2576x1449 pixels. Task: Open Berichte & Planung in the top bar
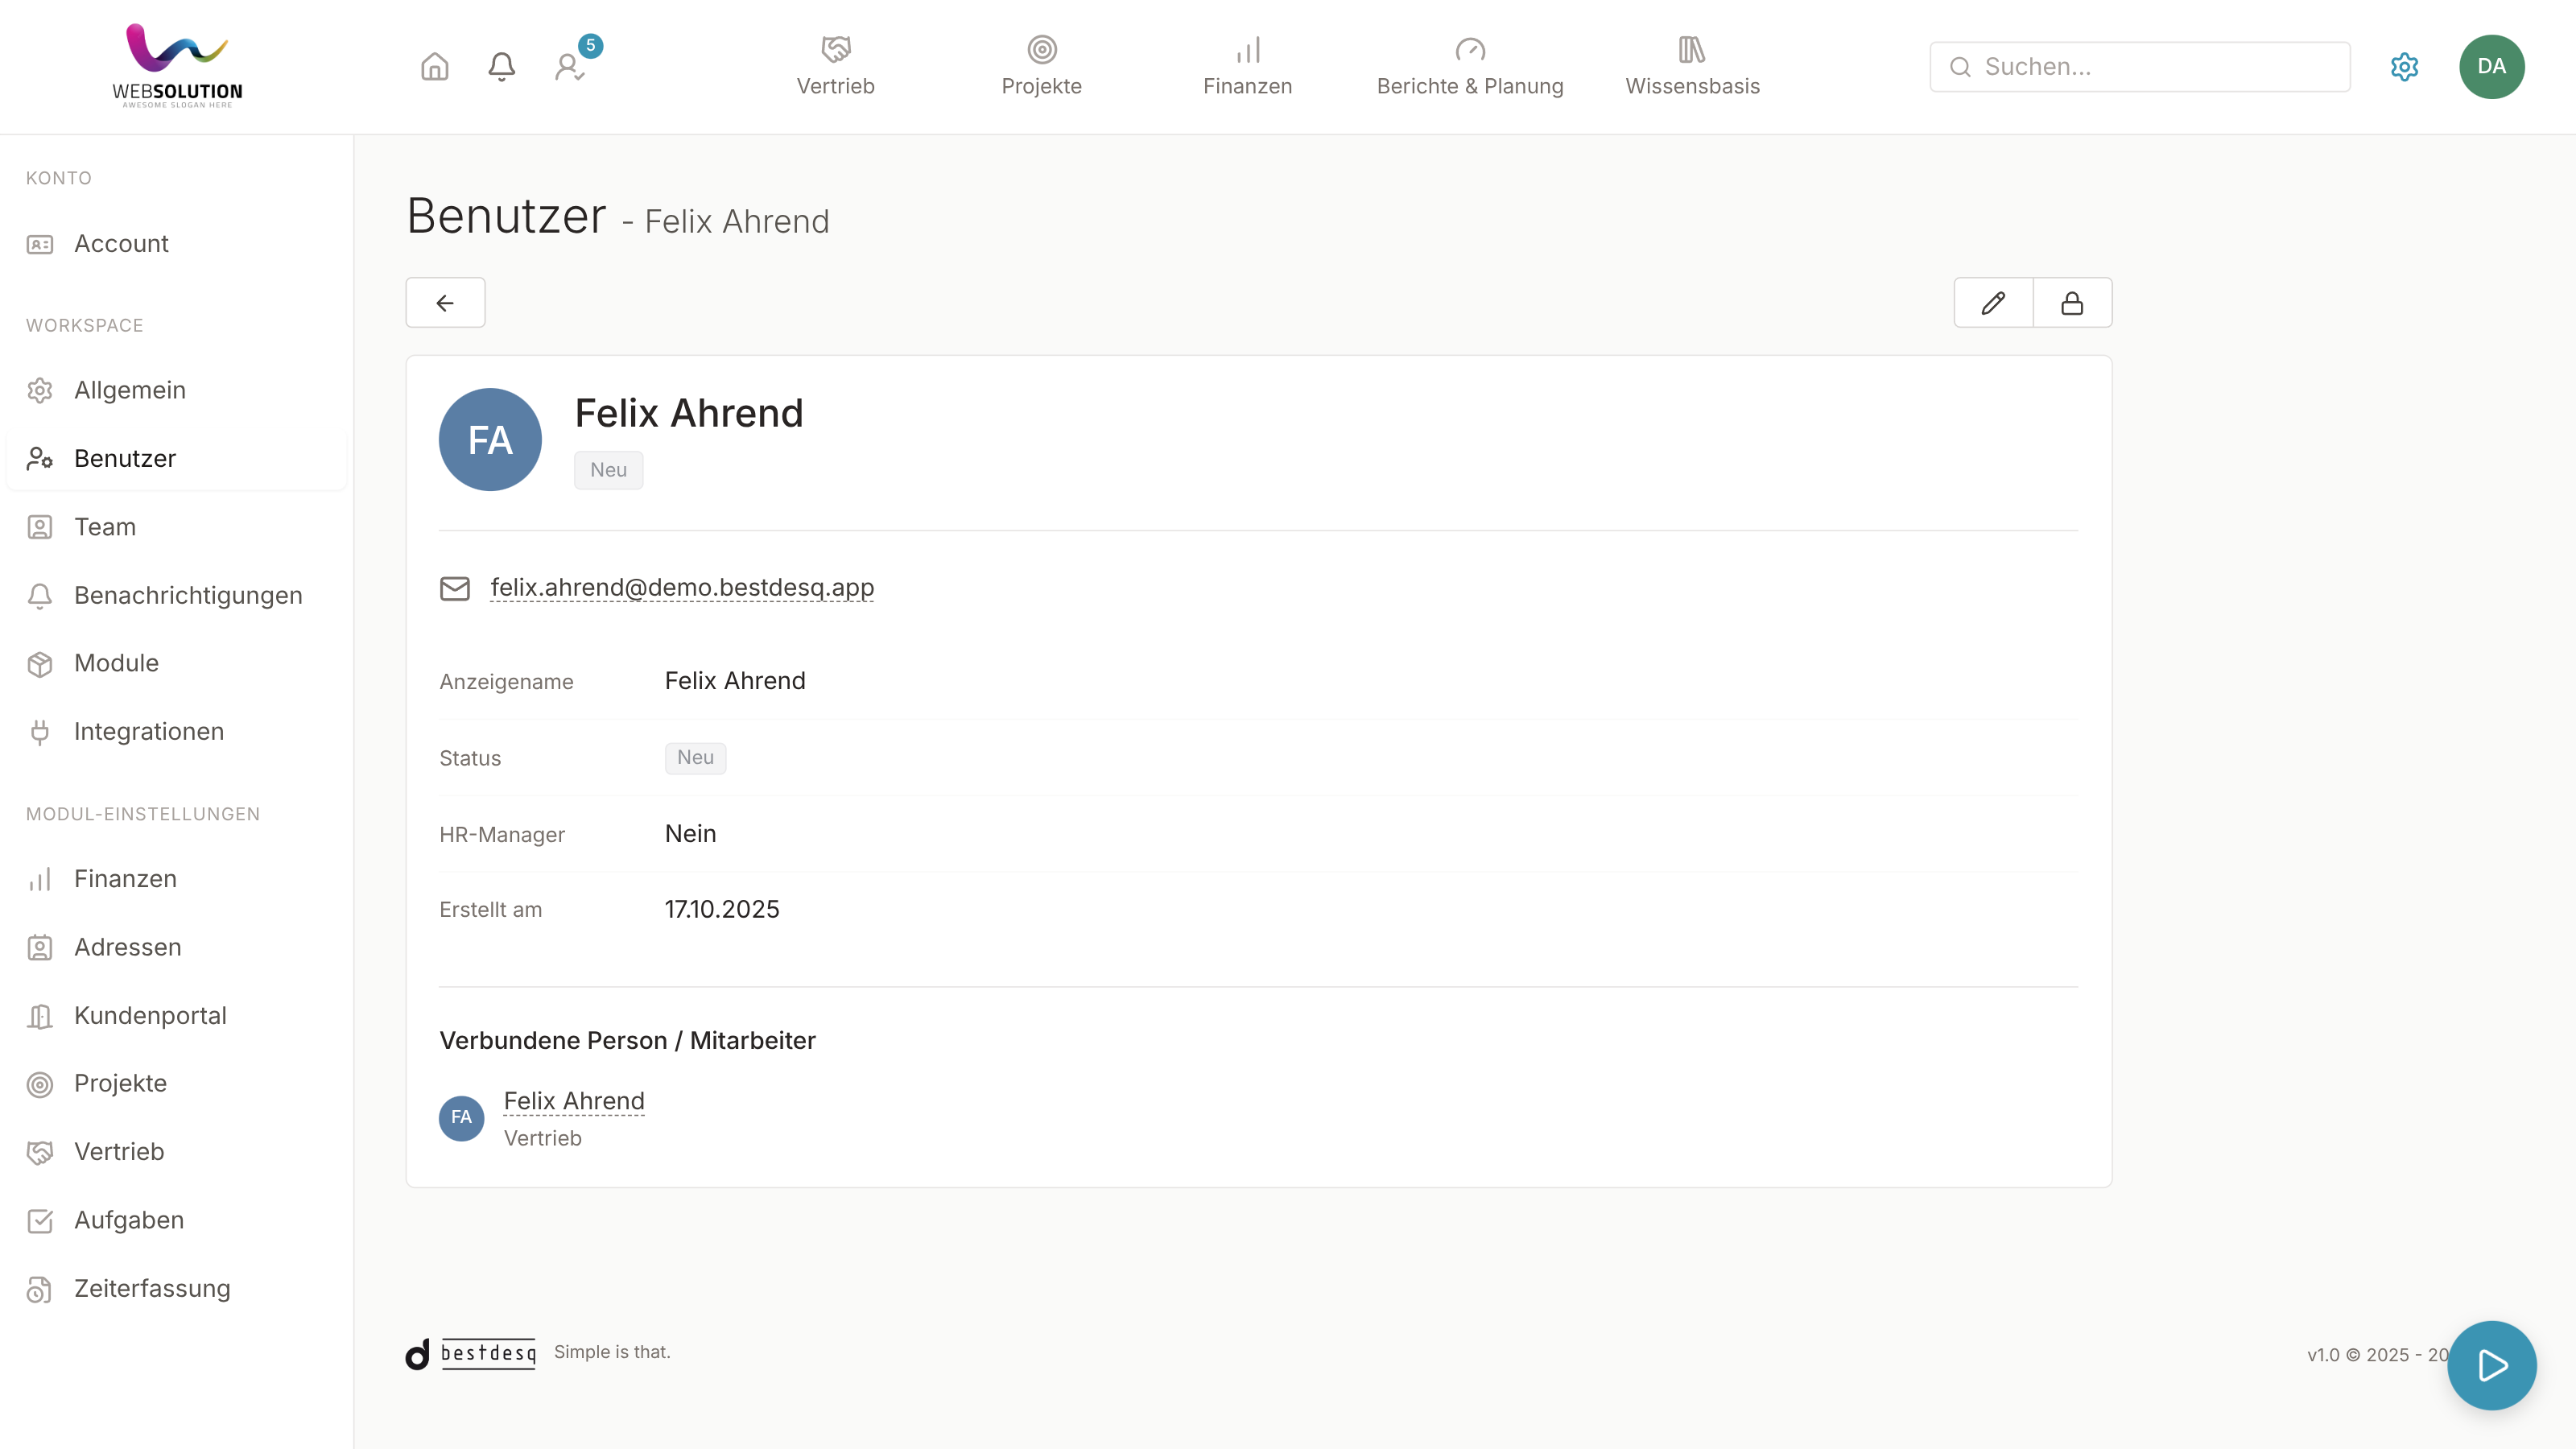pos(1469,66)
